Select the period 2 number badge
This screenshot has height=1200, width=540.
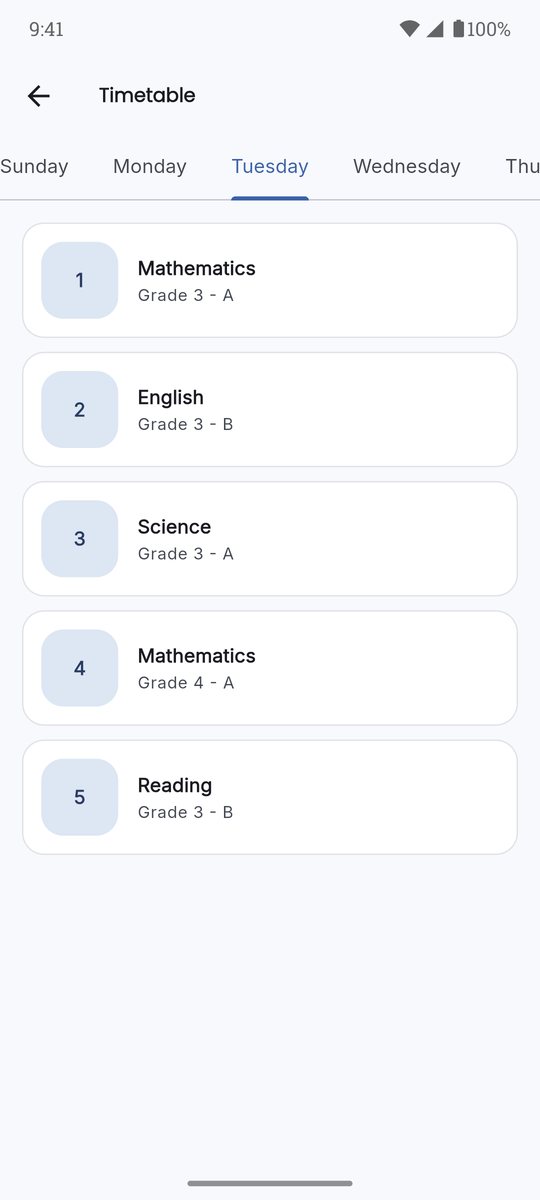click(80, 409)
